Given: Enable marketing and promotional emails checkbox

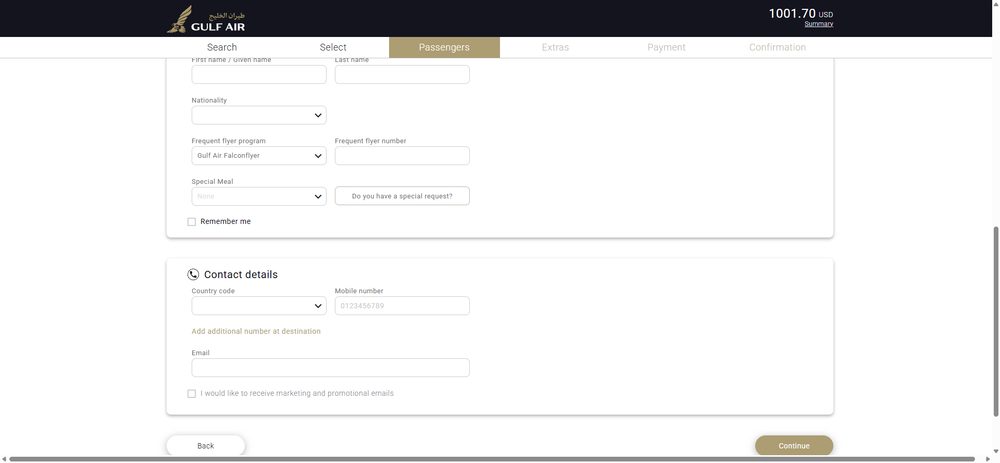Looking at the screenshot, I should pos(191,393).
